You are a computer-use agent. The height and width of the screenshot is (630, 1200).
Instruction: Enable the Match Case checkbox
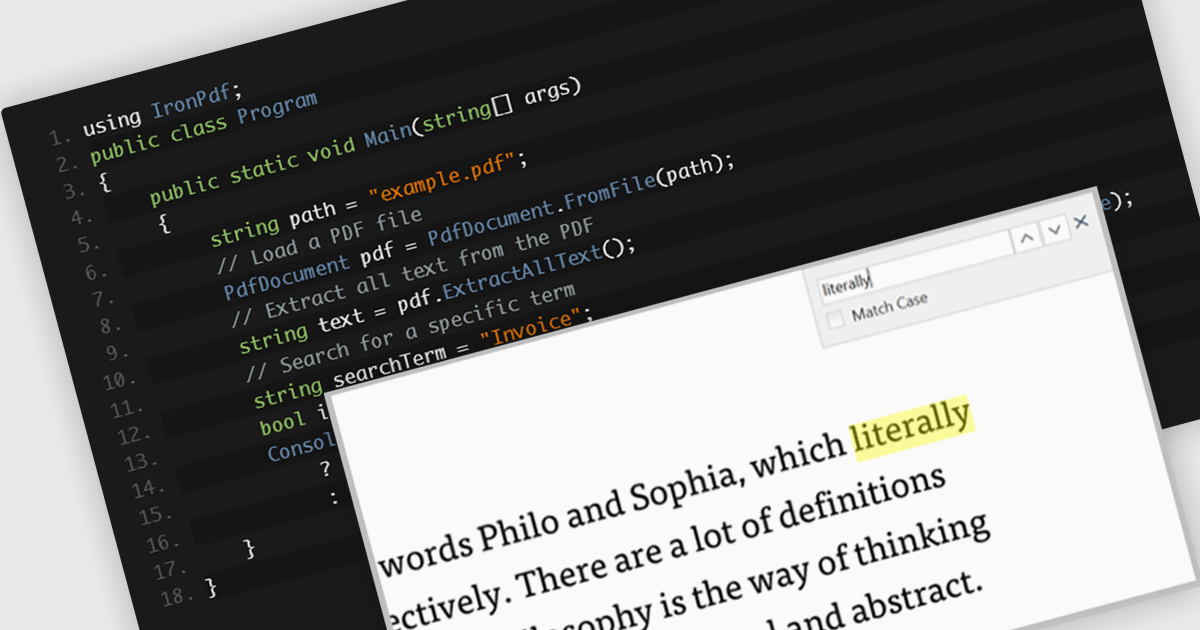click(836, 319)
